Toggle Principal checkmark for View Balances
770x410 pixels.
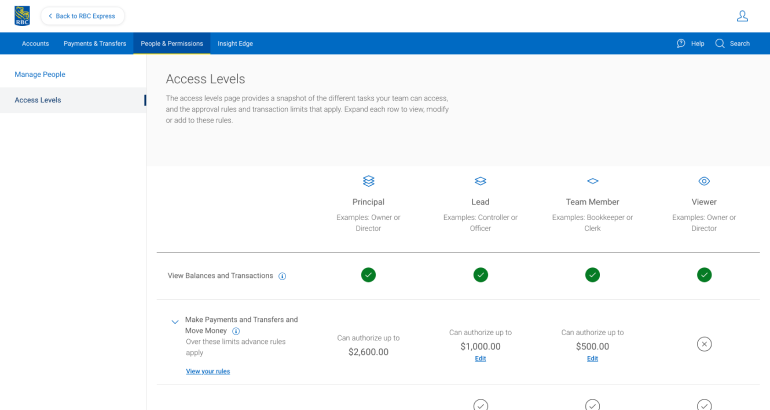click(x=368, y=275)
